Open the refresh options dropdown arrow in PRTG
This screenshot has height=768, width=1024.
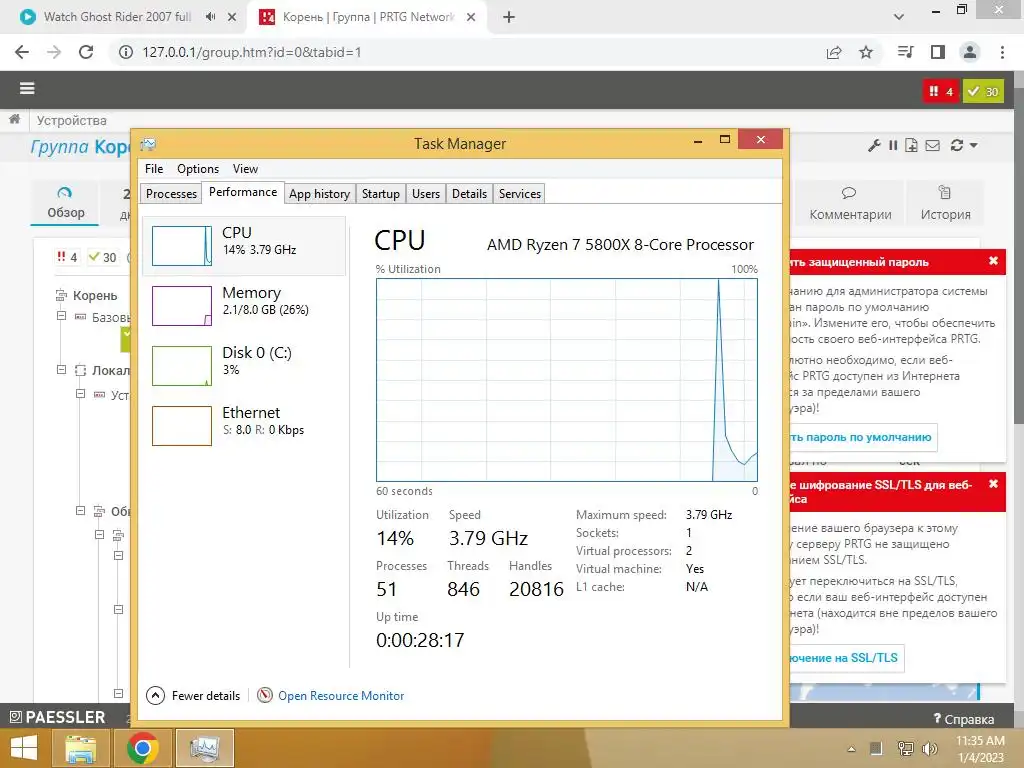pyautogui.click(x=974, y=146)
